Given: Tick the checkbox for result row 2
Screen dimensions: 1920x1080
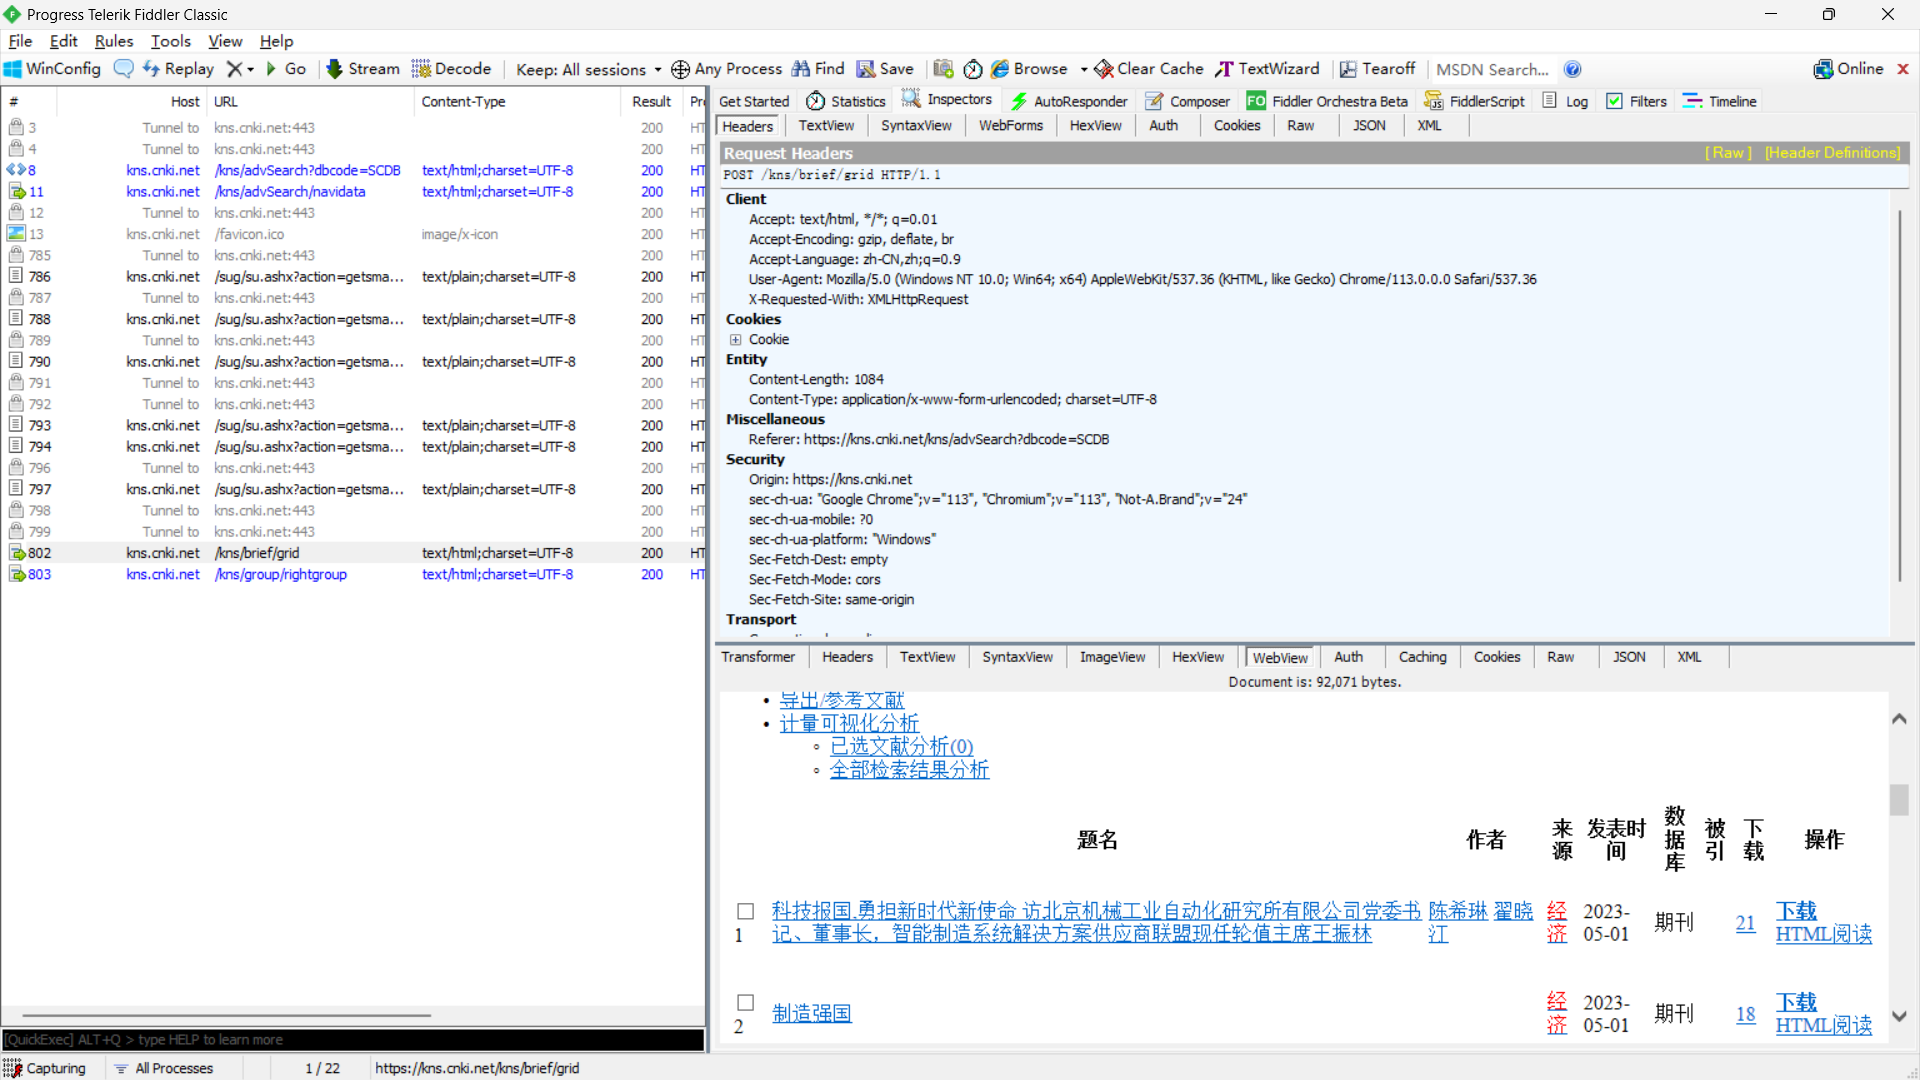Looking at the screenshot, I should [x=745, y=1002].
